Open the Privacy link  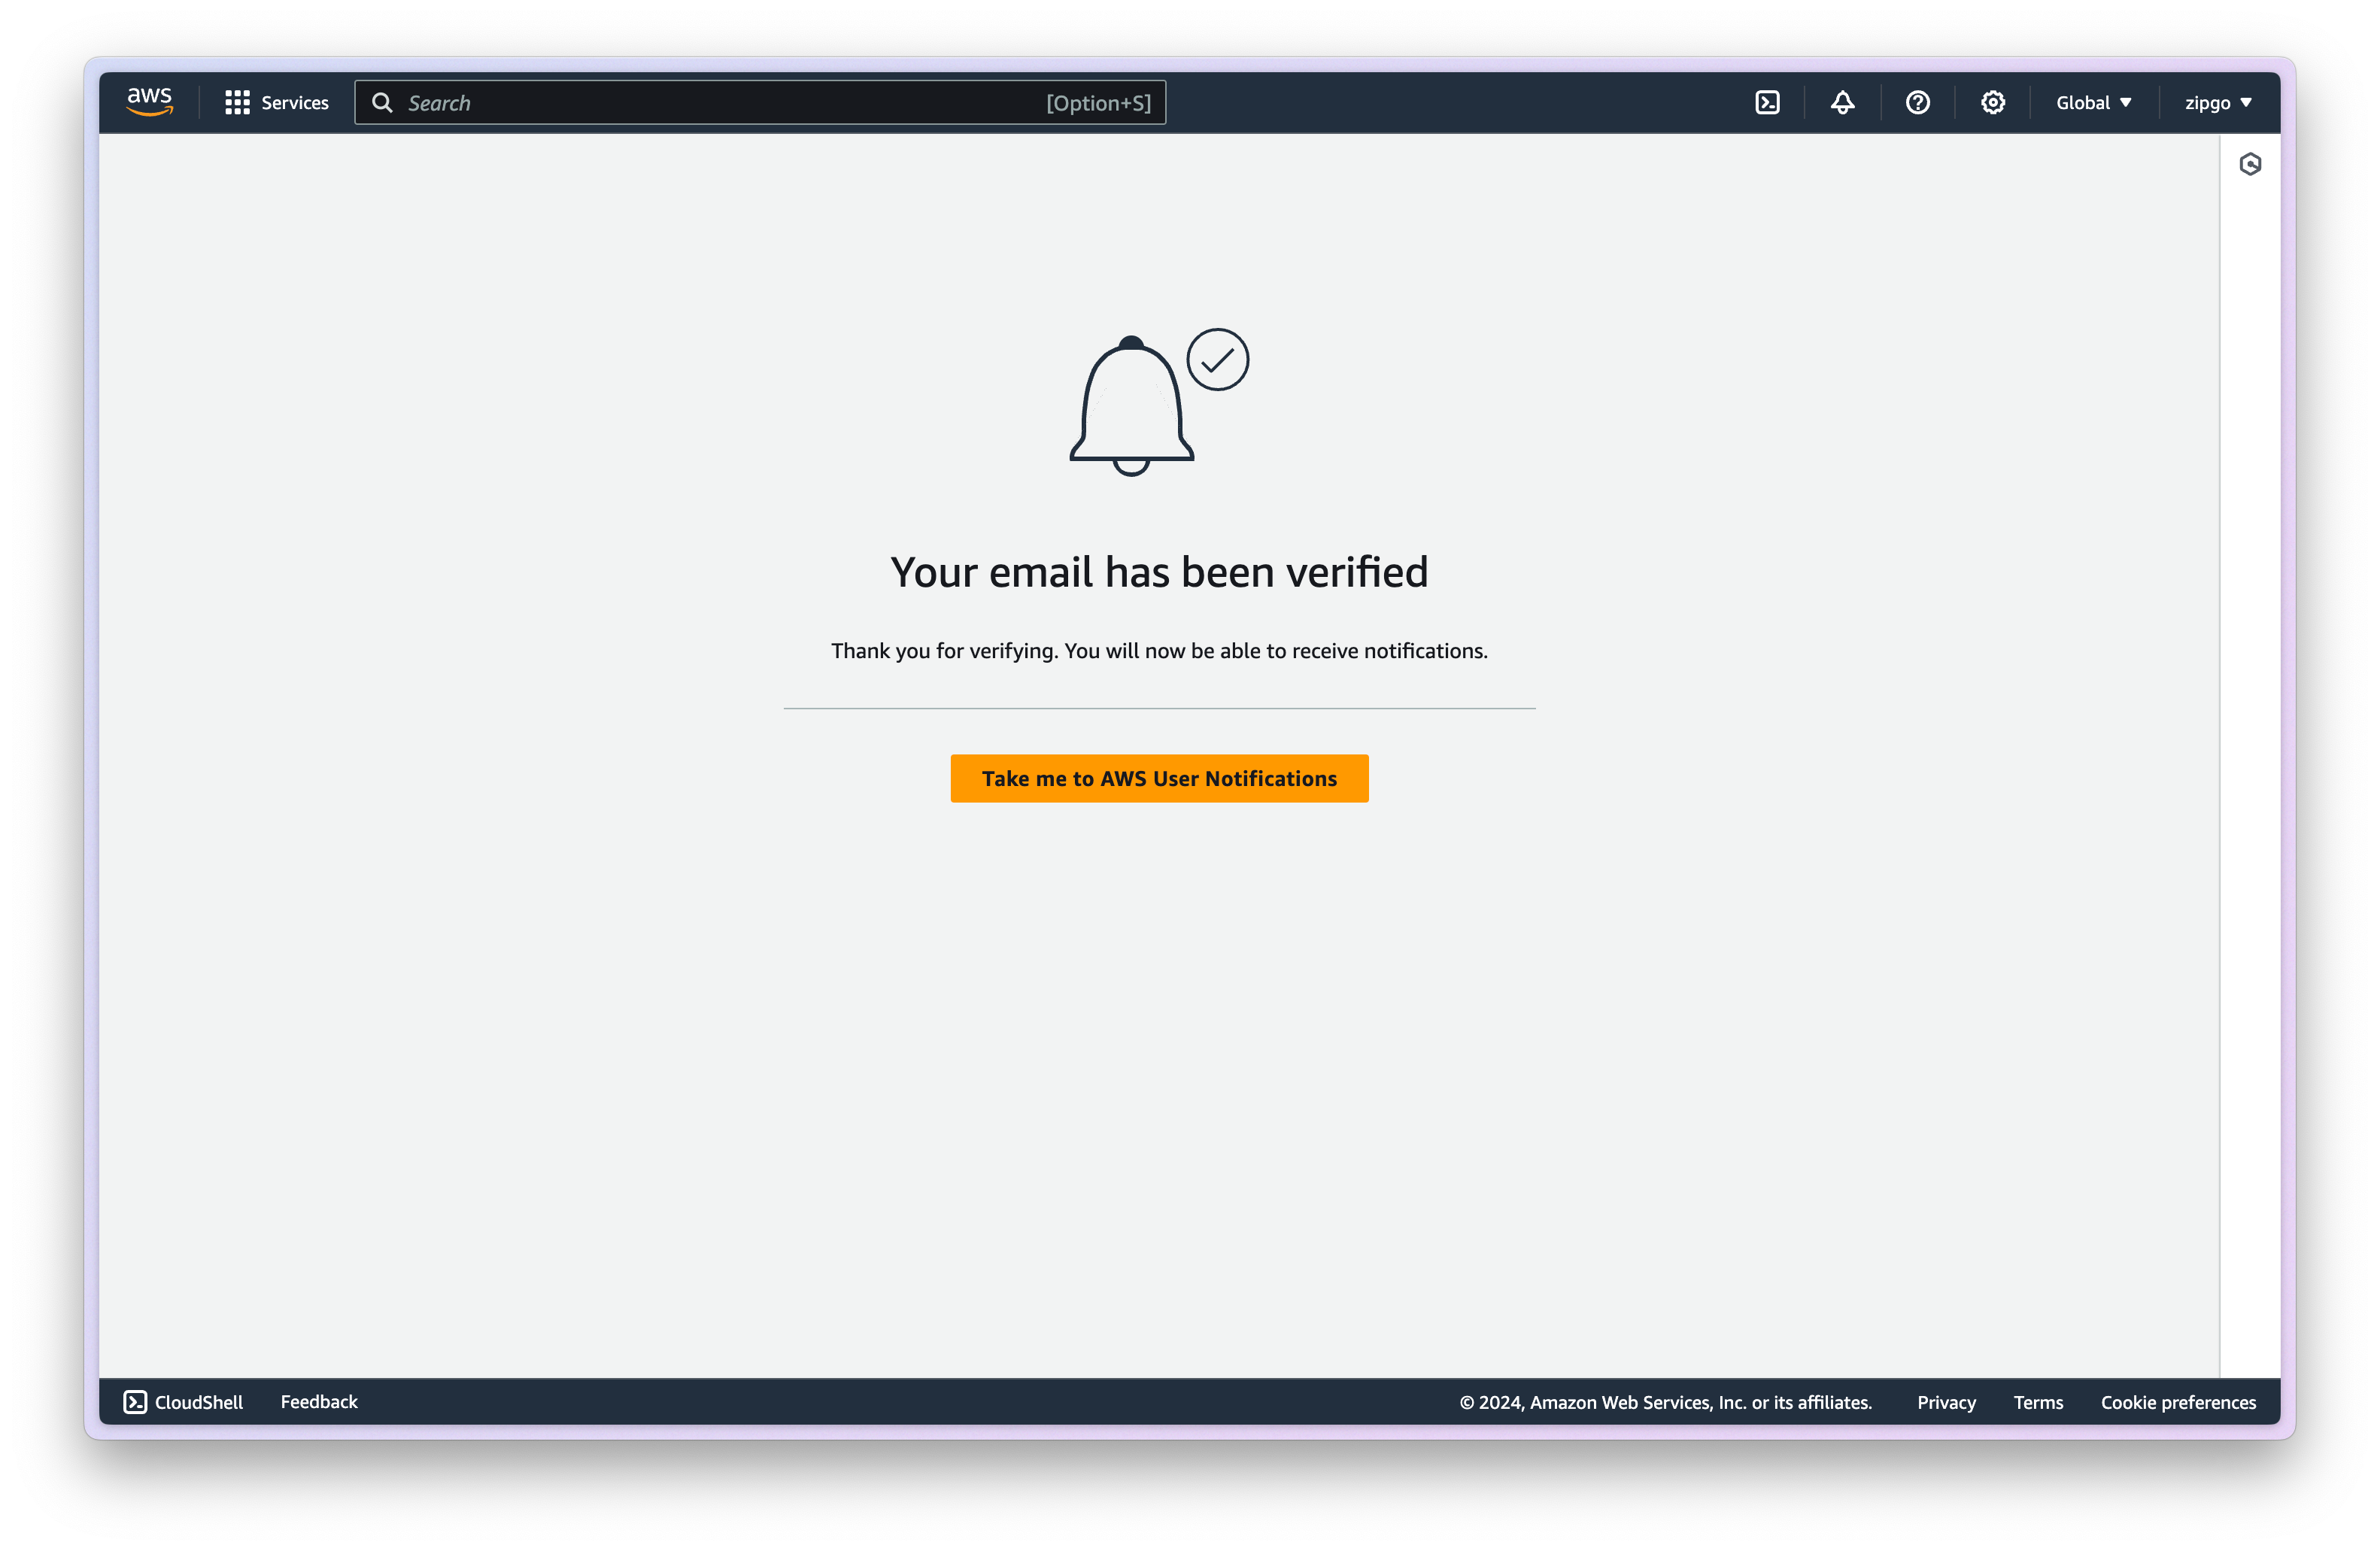coord(1946,1402)
